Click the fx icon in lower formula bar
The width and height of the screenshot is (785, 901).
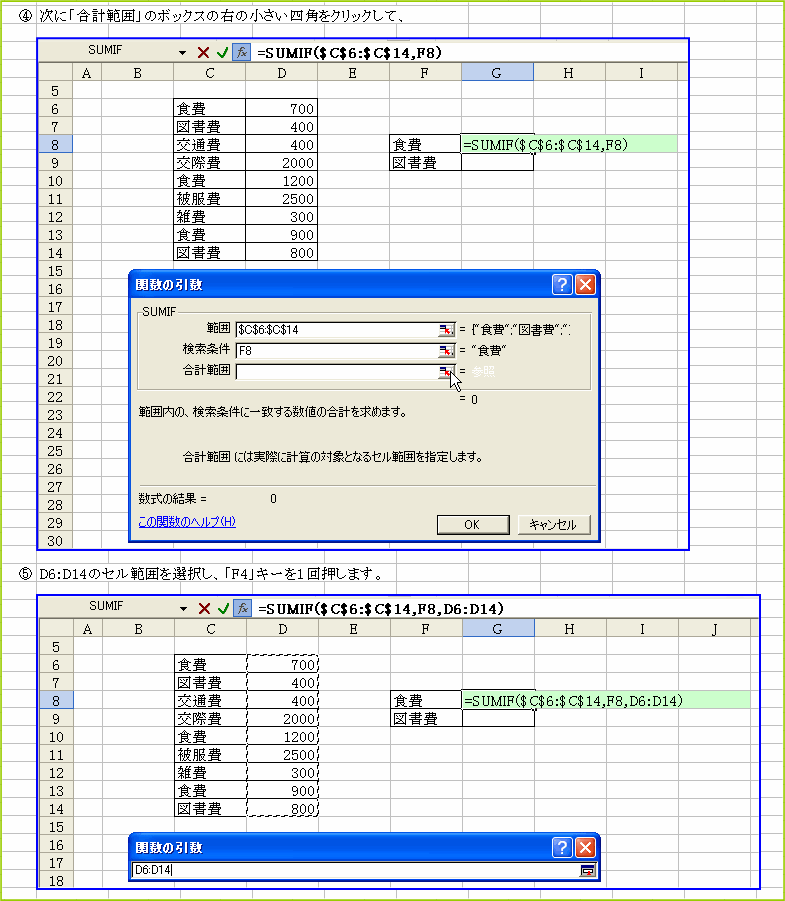coord(243,609)
